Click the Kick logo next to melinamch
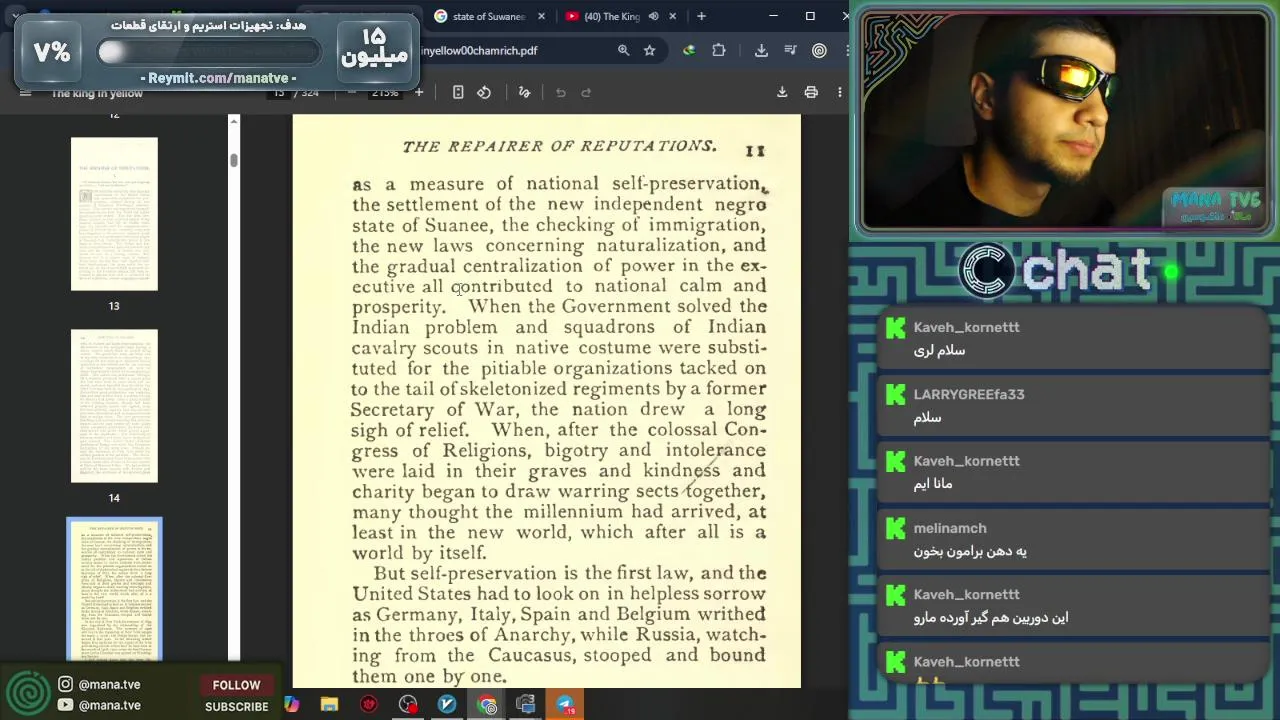The width and height of the screenshot is (1280, 720). (896, 528)
